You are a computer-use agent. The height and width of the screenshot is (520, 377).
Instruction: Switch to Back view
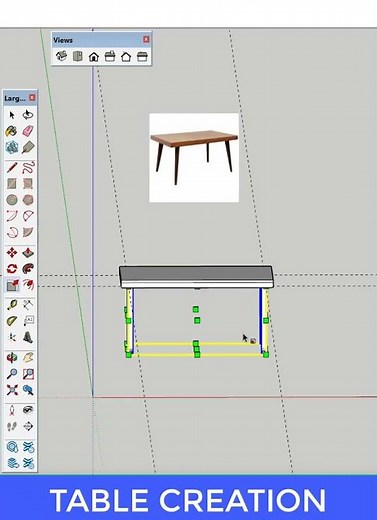click(x=126, y=56)
